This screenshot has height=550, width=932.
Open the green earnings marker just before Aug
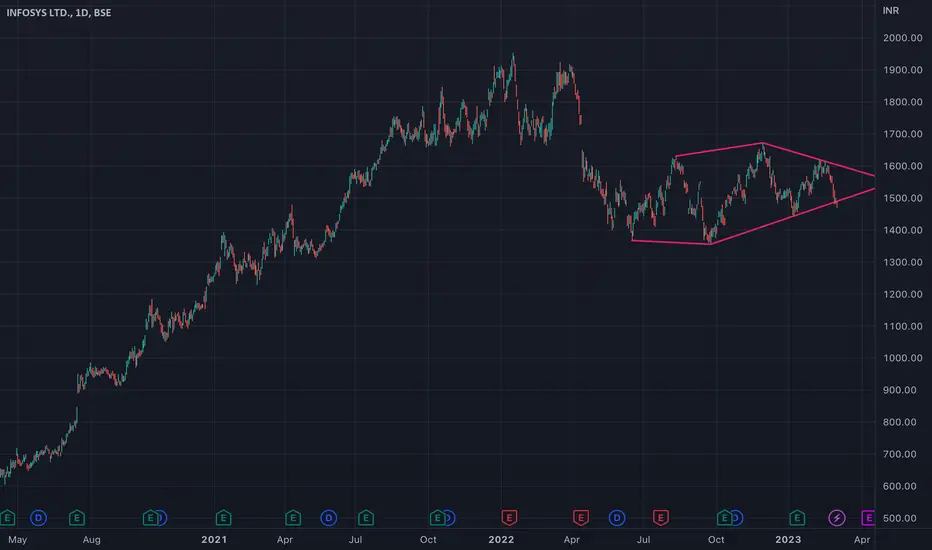pos(77,518)
